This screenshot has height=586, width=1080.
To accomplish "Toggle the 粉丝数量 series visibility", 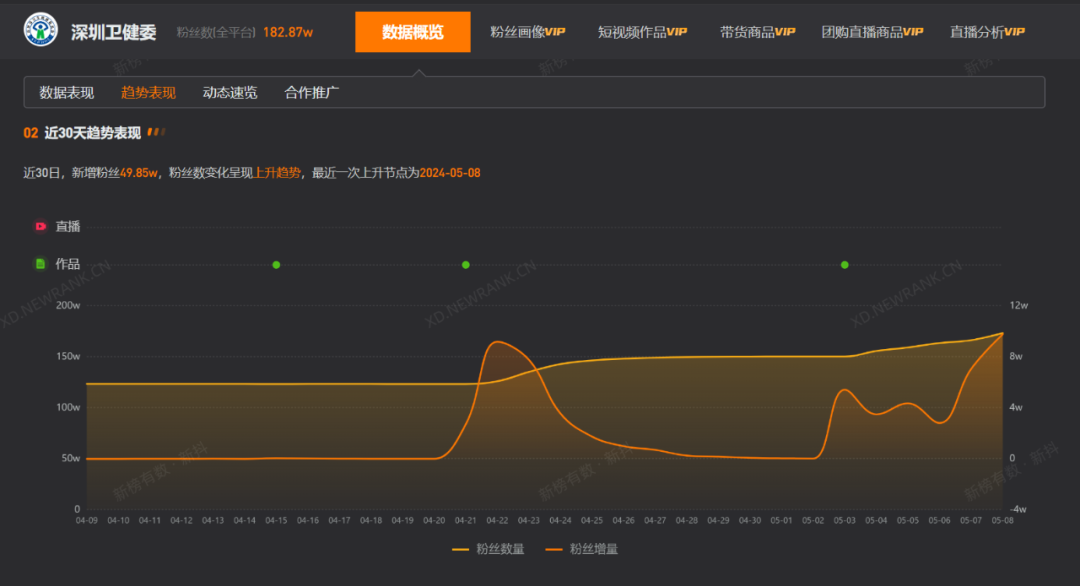I will click(x=490, y=549).
